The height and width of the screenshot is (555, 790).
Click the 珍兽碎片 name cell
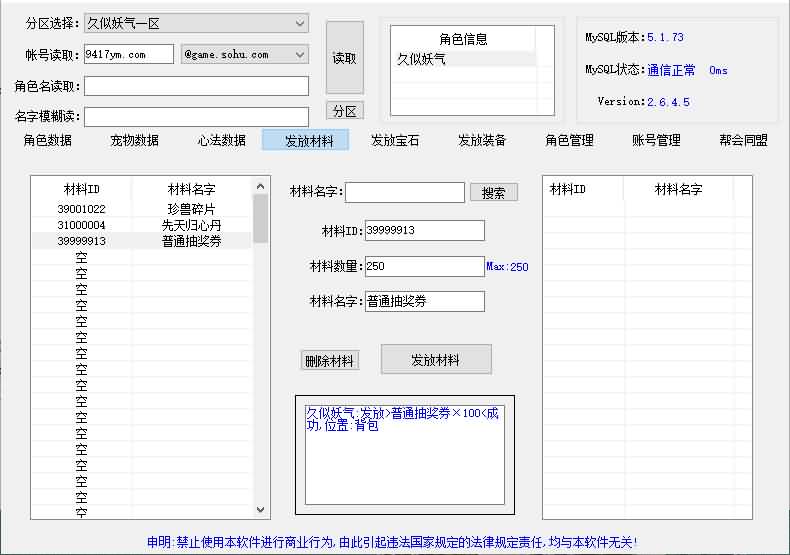pyautogui.click(x=191, y=209)
